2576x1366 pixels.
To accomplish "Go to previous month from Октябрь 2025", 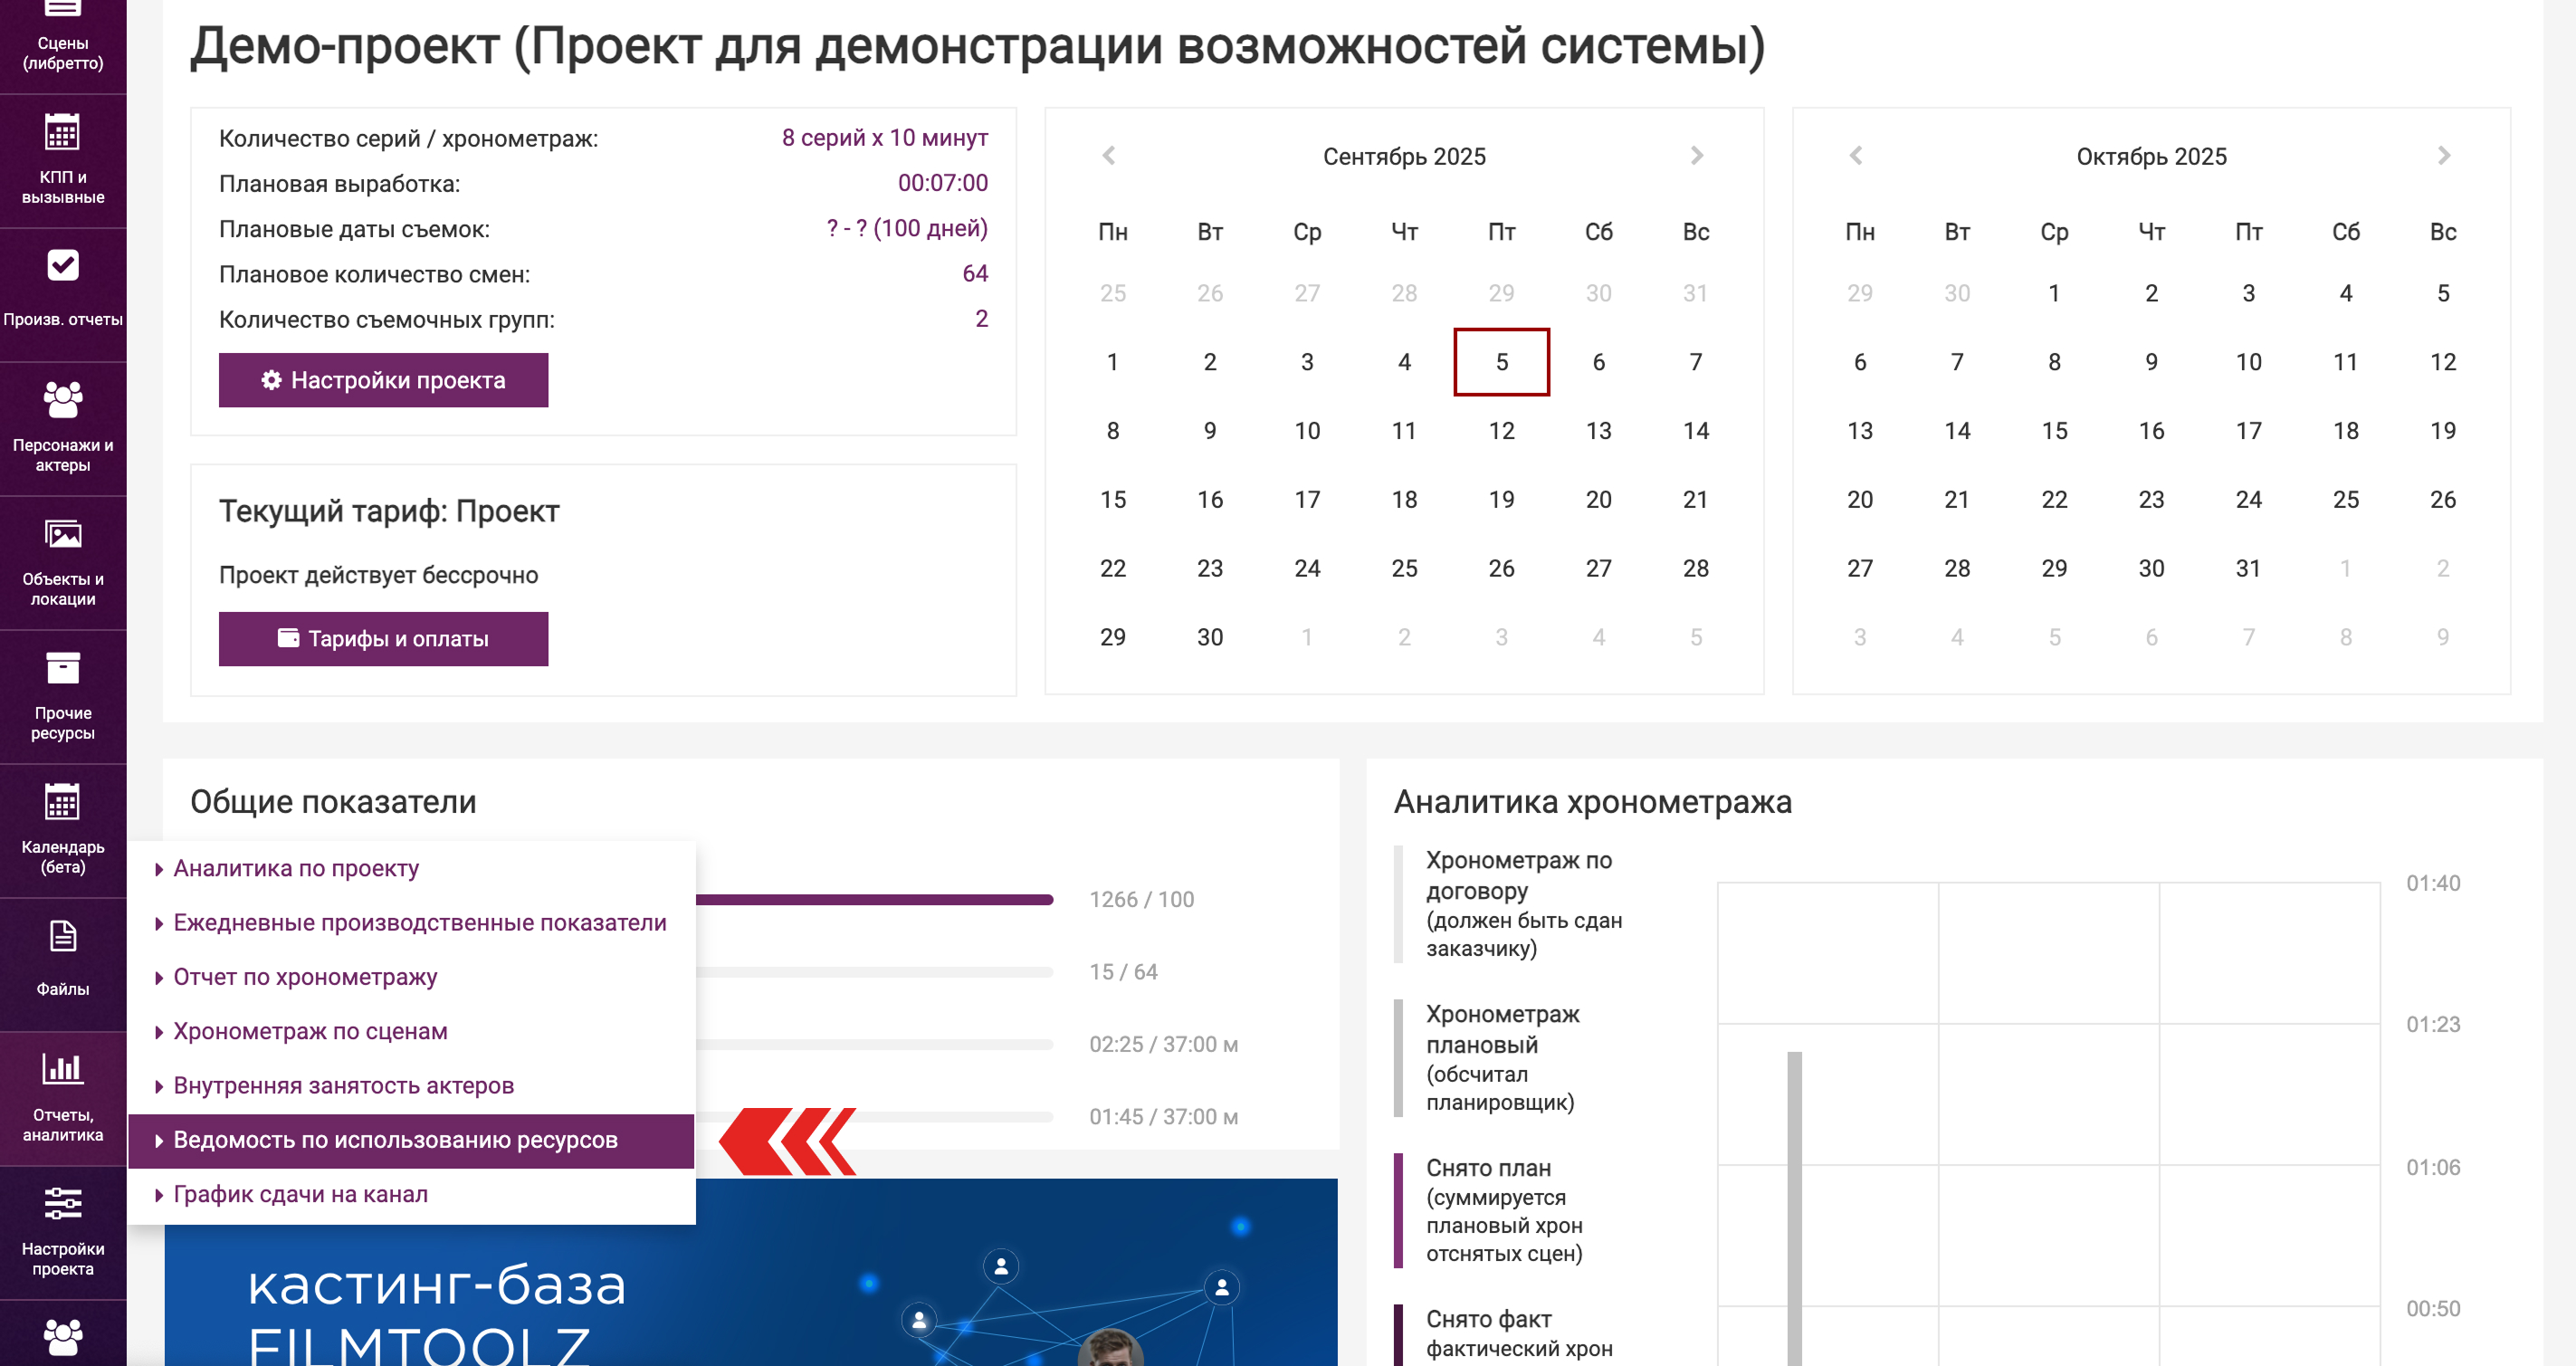I will point(1856,156).
